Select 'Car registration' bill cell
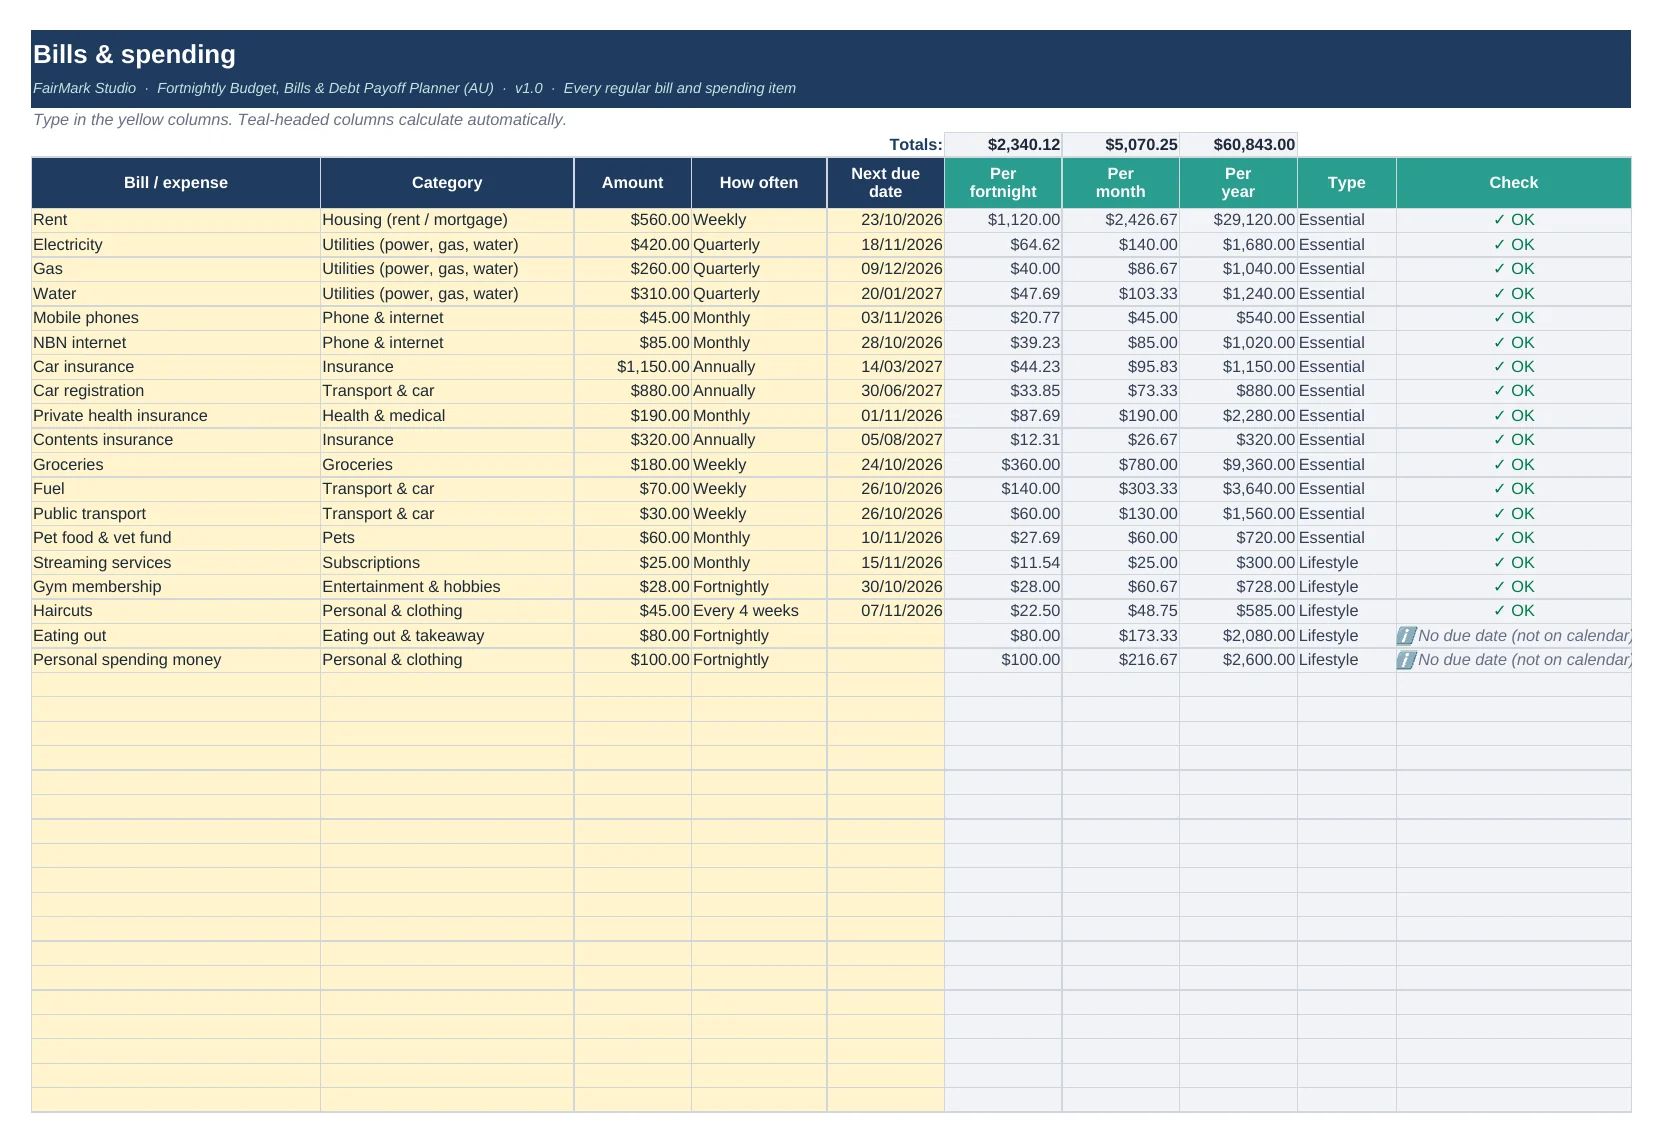1662x1143 pixels. (176, 391)
